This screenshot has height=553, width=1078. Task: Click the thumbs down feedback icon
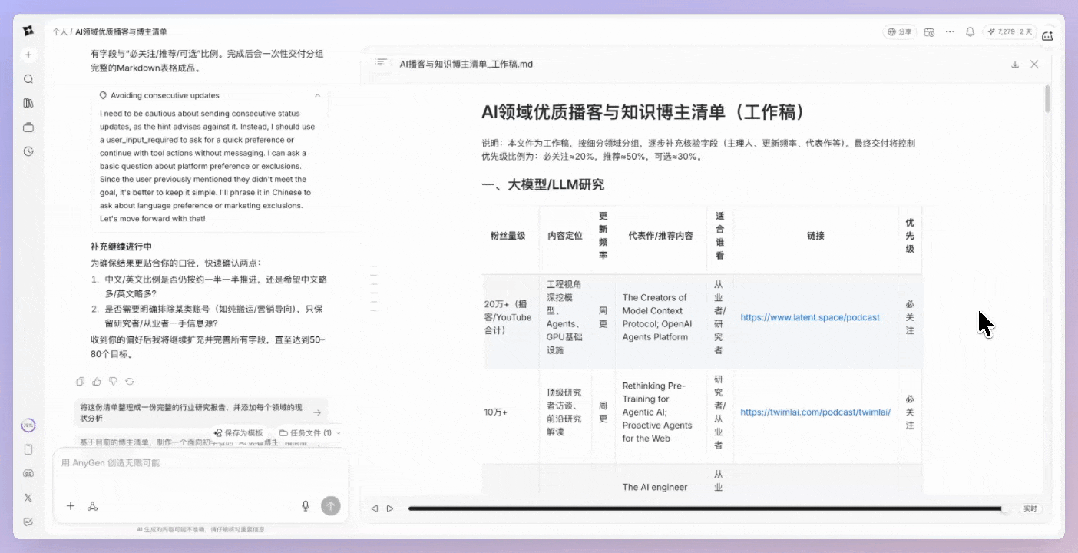(x=113, y=381)
